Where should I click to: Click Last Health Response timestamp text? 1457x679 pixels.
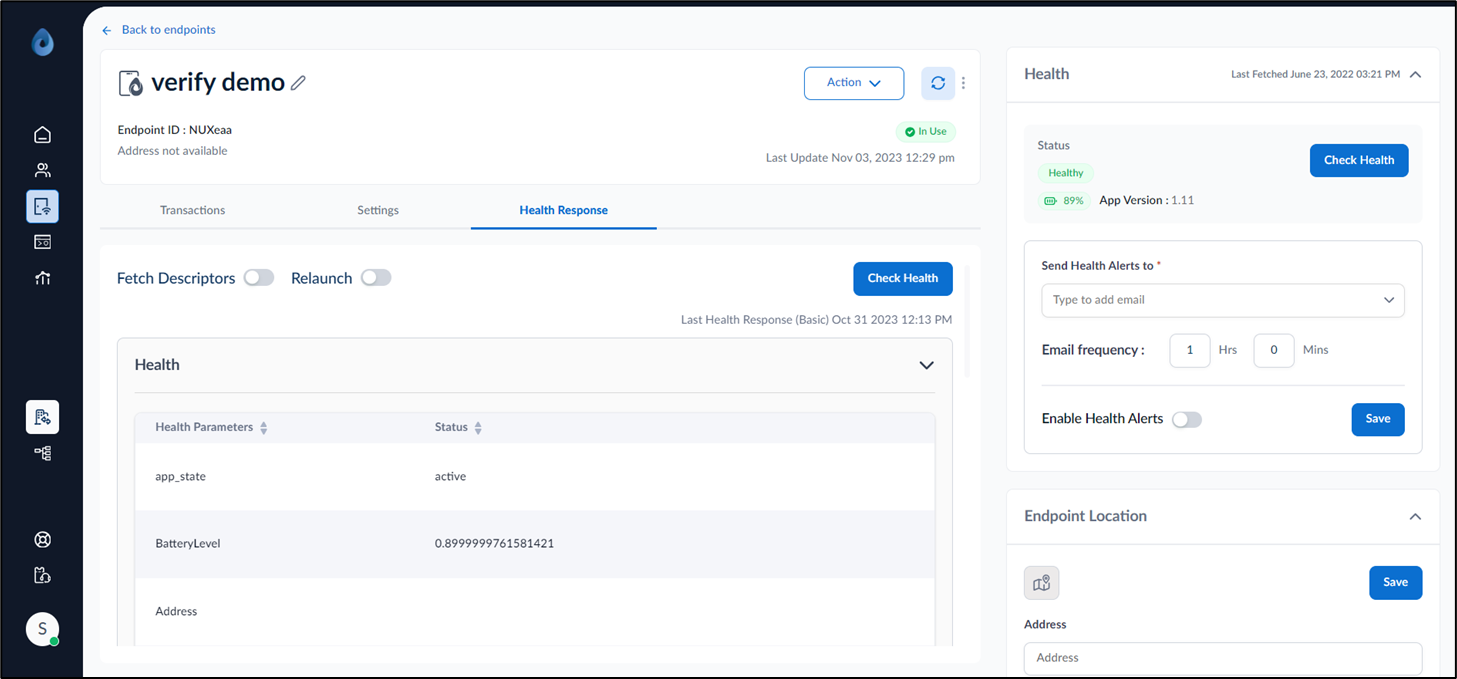click(x=816, y=320)
